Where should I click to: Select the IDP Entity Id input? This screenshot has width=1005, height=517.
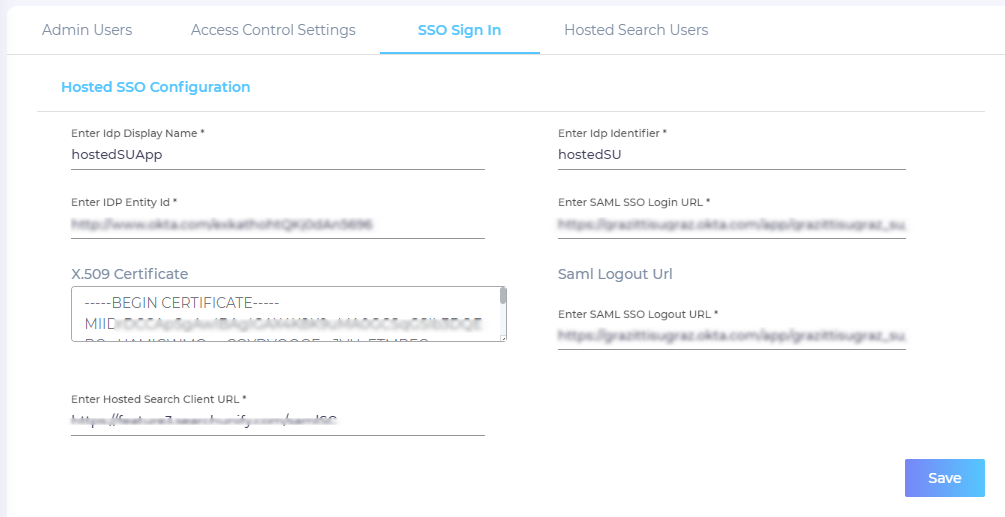277,225
